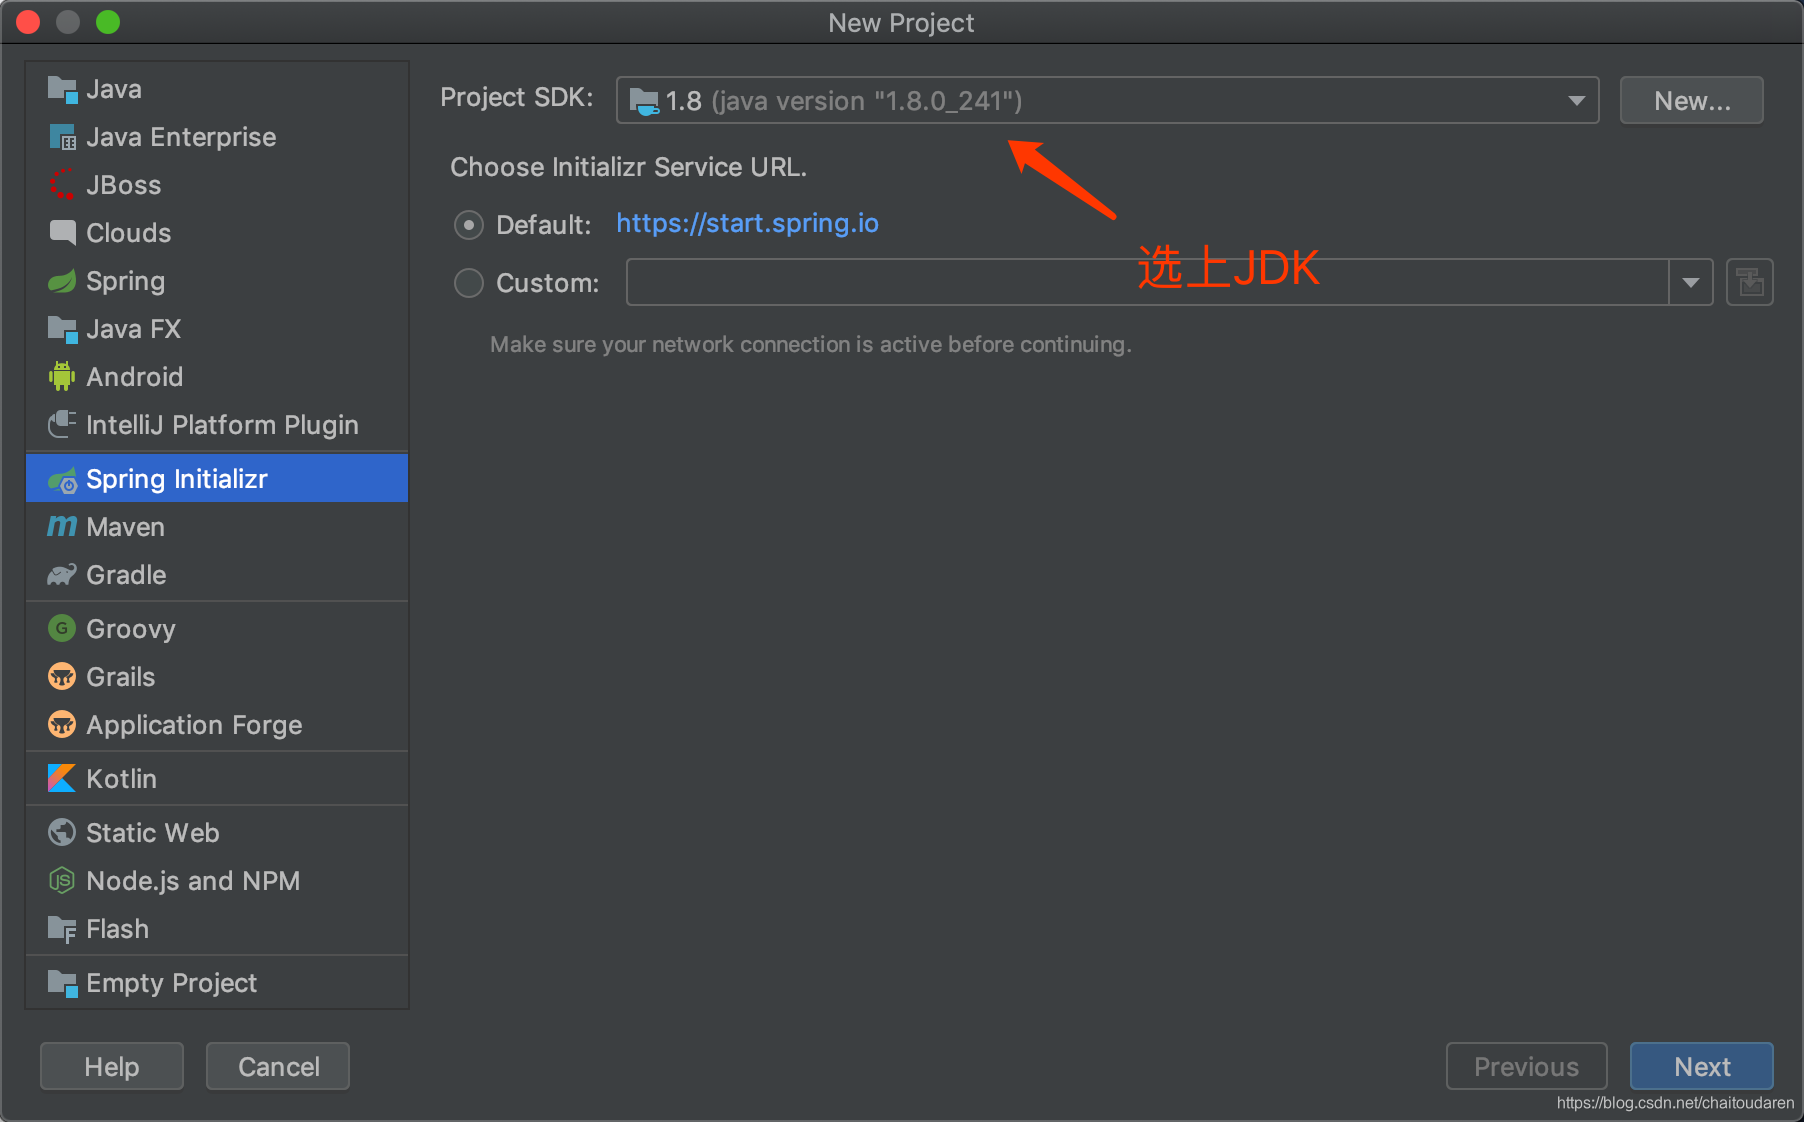The image size is (1804, 1122).
Task: Click the Spring Initializr icon
Action: click(x=62, y=480)
